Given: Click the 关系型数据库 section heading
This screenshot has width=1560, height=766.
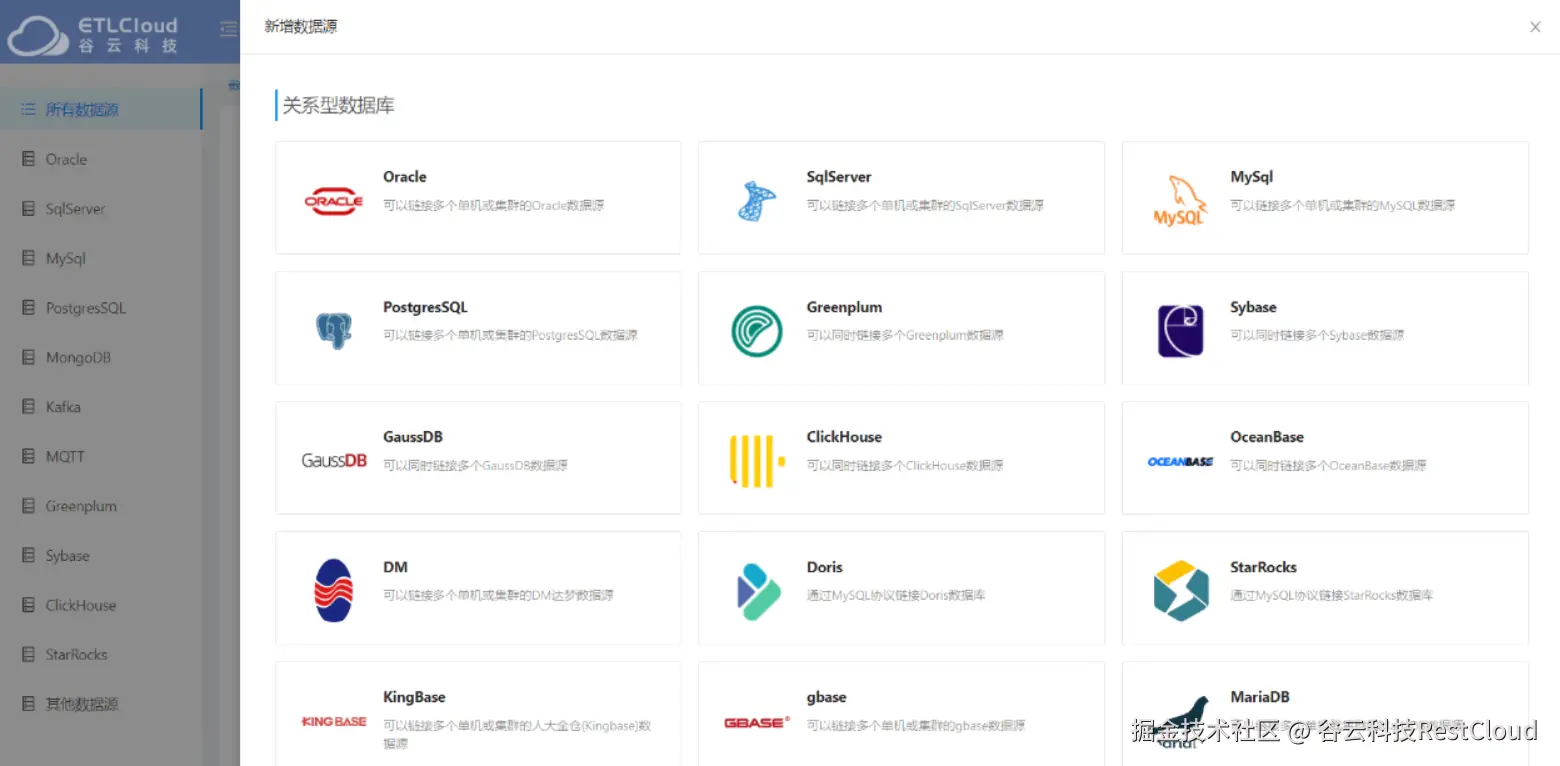Looking at the screenshot, I should click(x=338, y=105).
